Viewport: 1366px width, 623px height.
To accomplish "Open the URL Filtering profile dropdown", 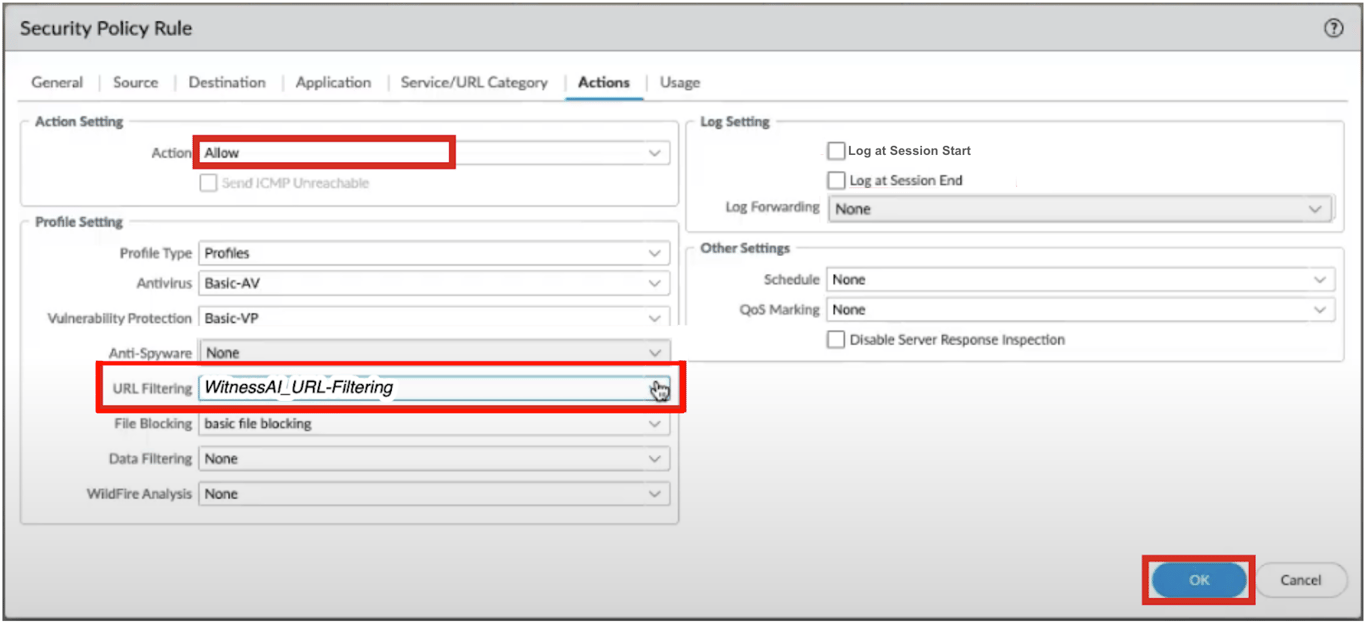I will pos(434,388).
